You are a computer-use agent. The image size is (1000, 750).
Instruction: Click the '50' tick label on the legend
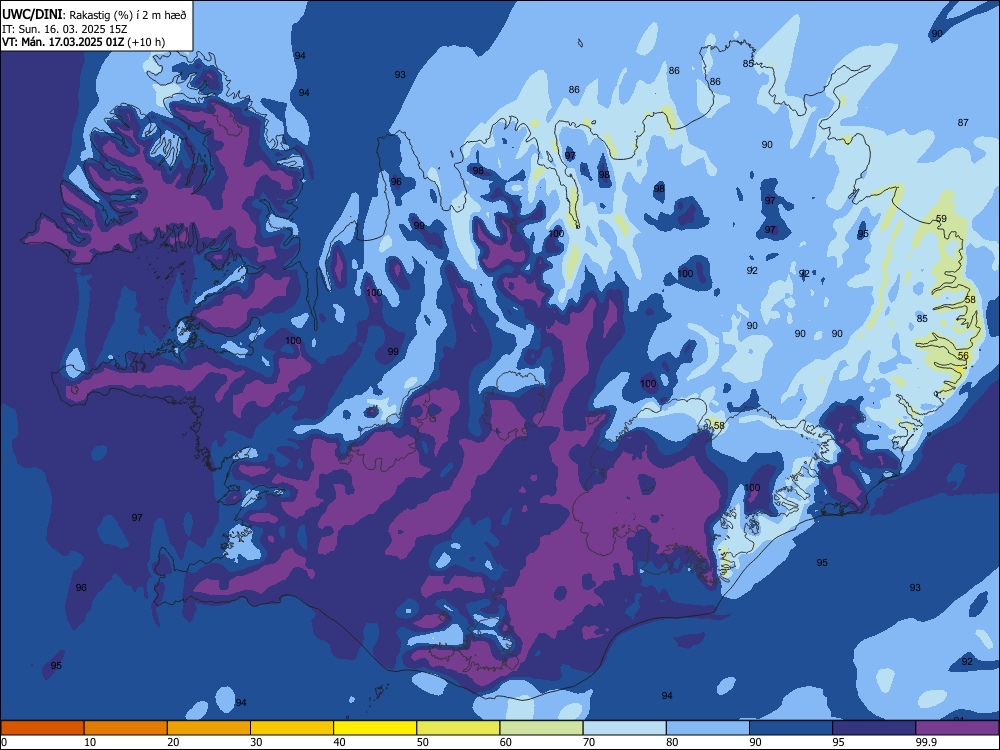click(x=423, y=742)
